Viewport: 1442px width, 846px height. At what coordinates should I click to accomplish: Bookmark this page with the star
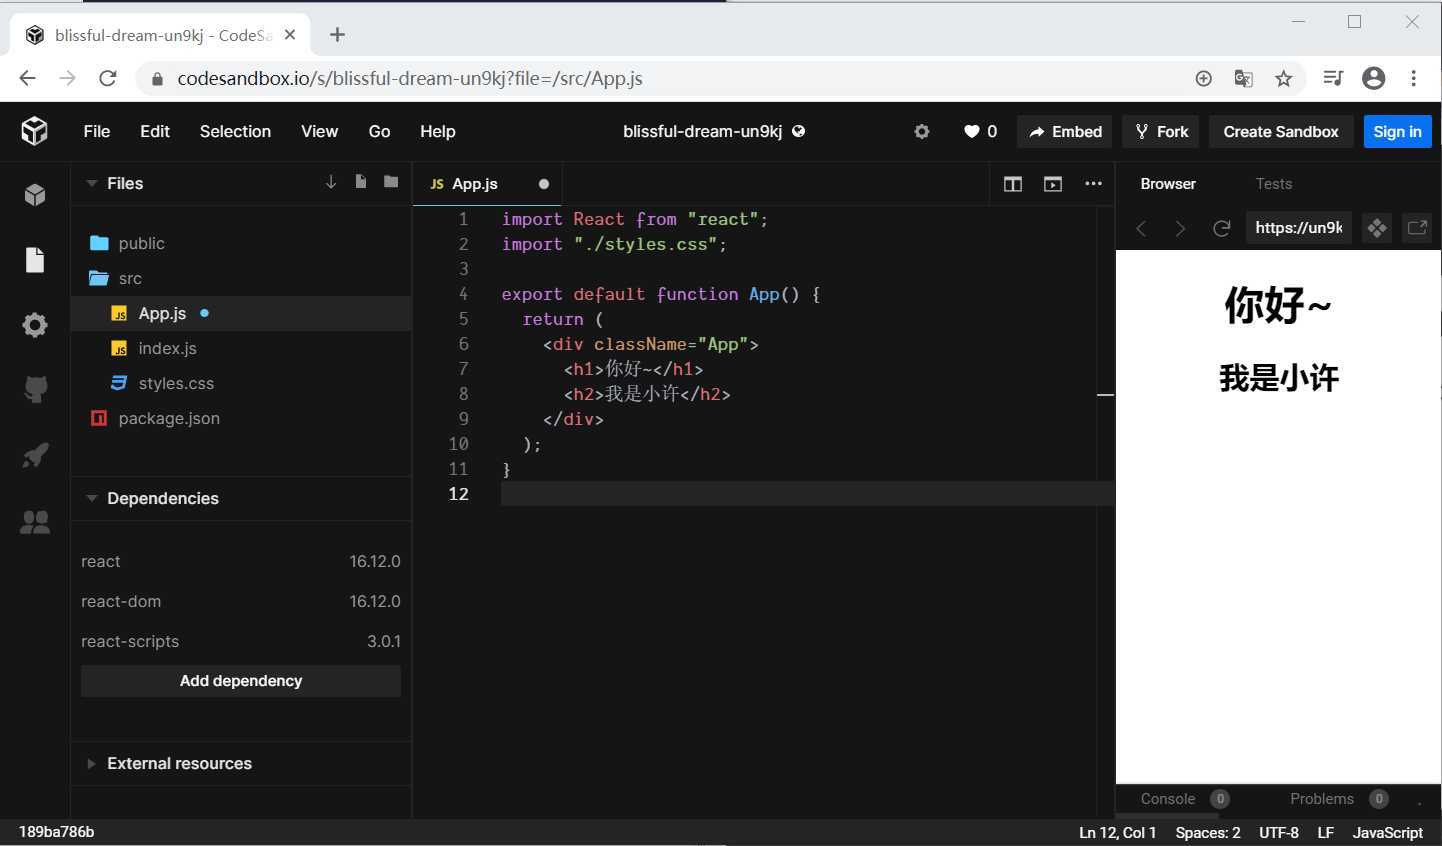(1284, 78)
